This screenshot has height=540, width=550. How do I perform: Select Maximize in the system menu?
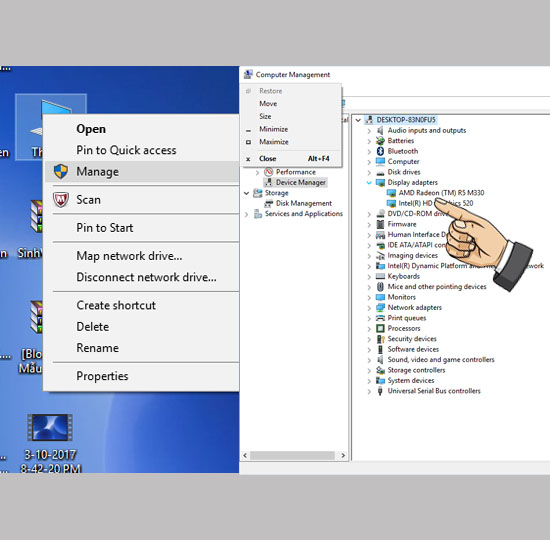tap(274, 142)
